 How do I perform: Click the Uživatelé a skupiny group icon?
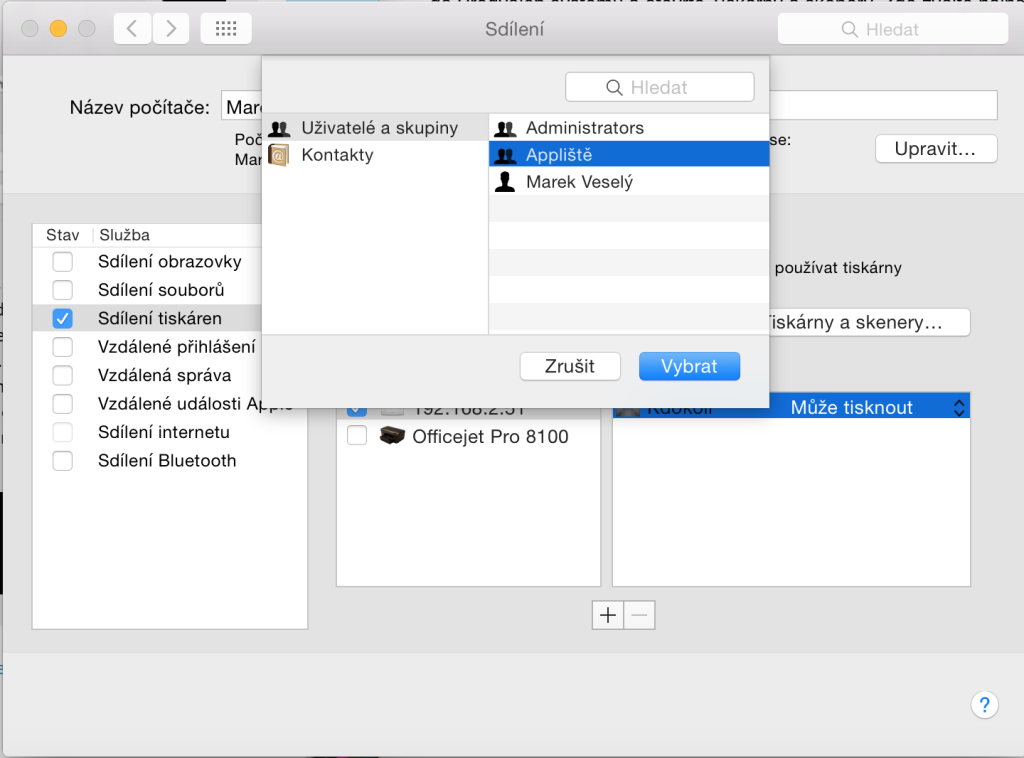pos(280,129)
